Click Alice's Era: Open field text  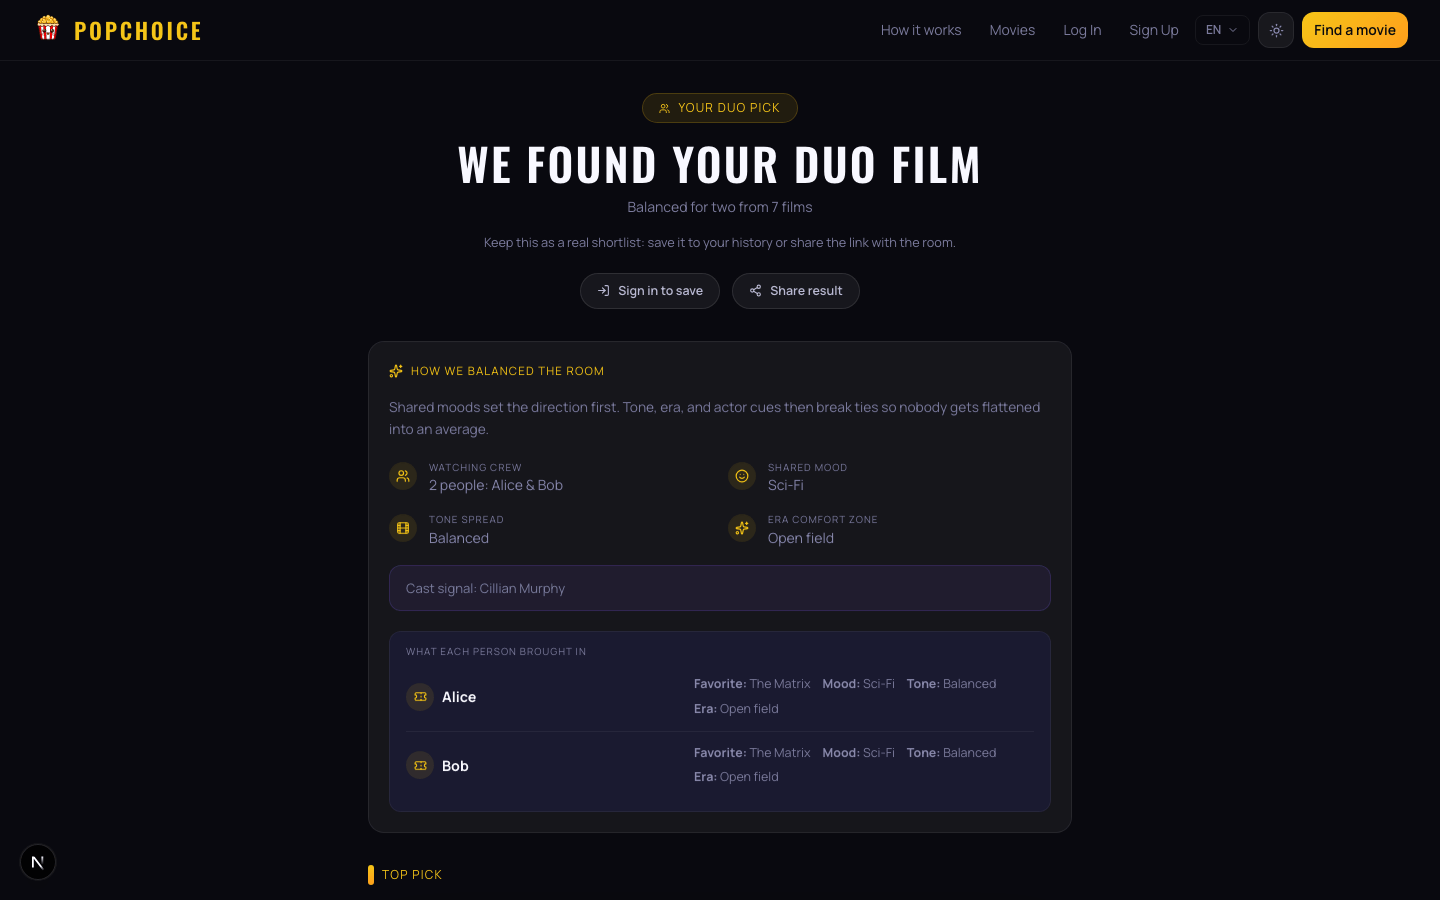[x=736, y=709]
